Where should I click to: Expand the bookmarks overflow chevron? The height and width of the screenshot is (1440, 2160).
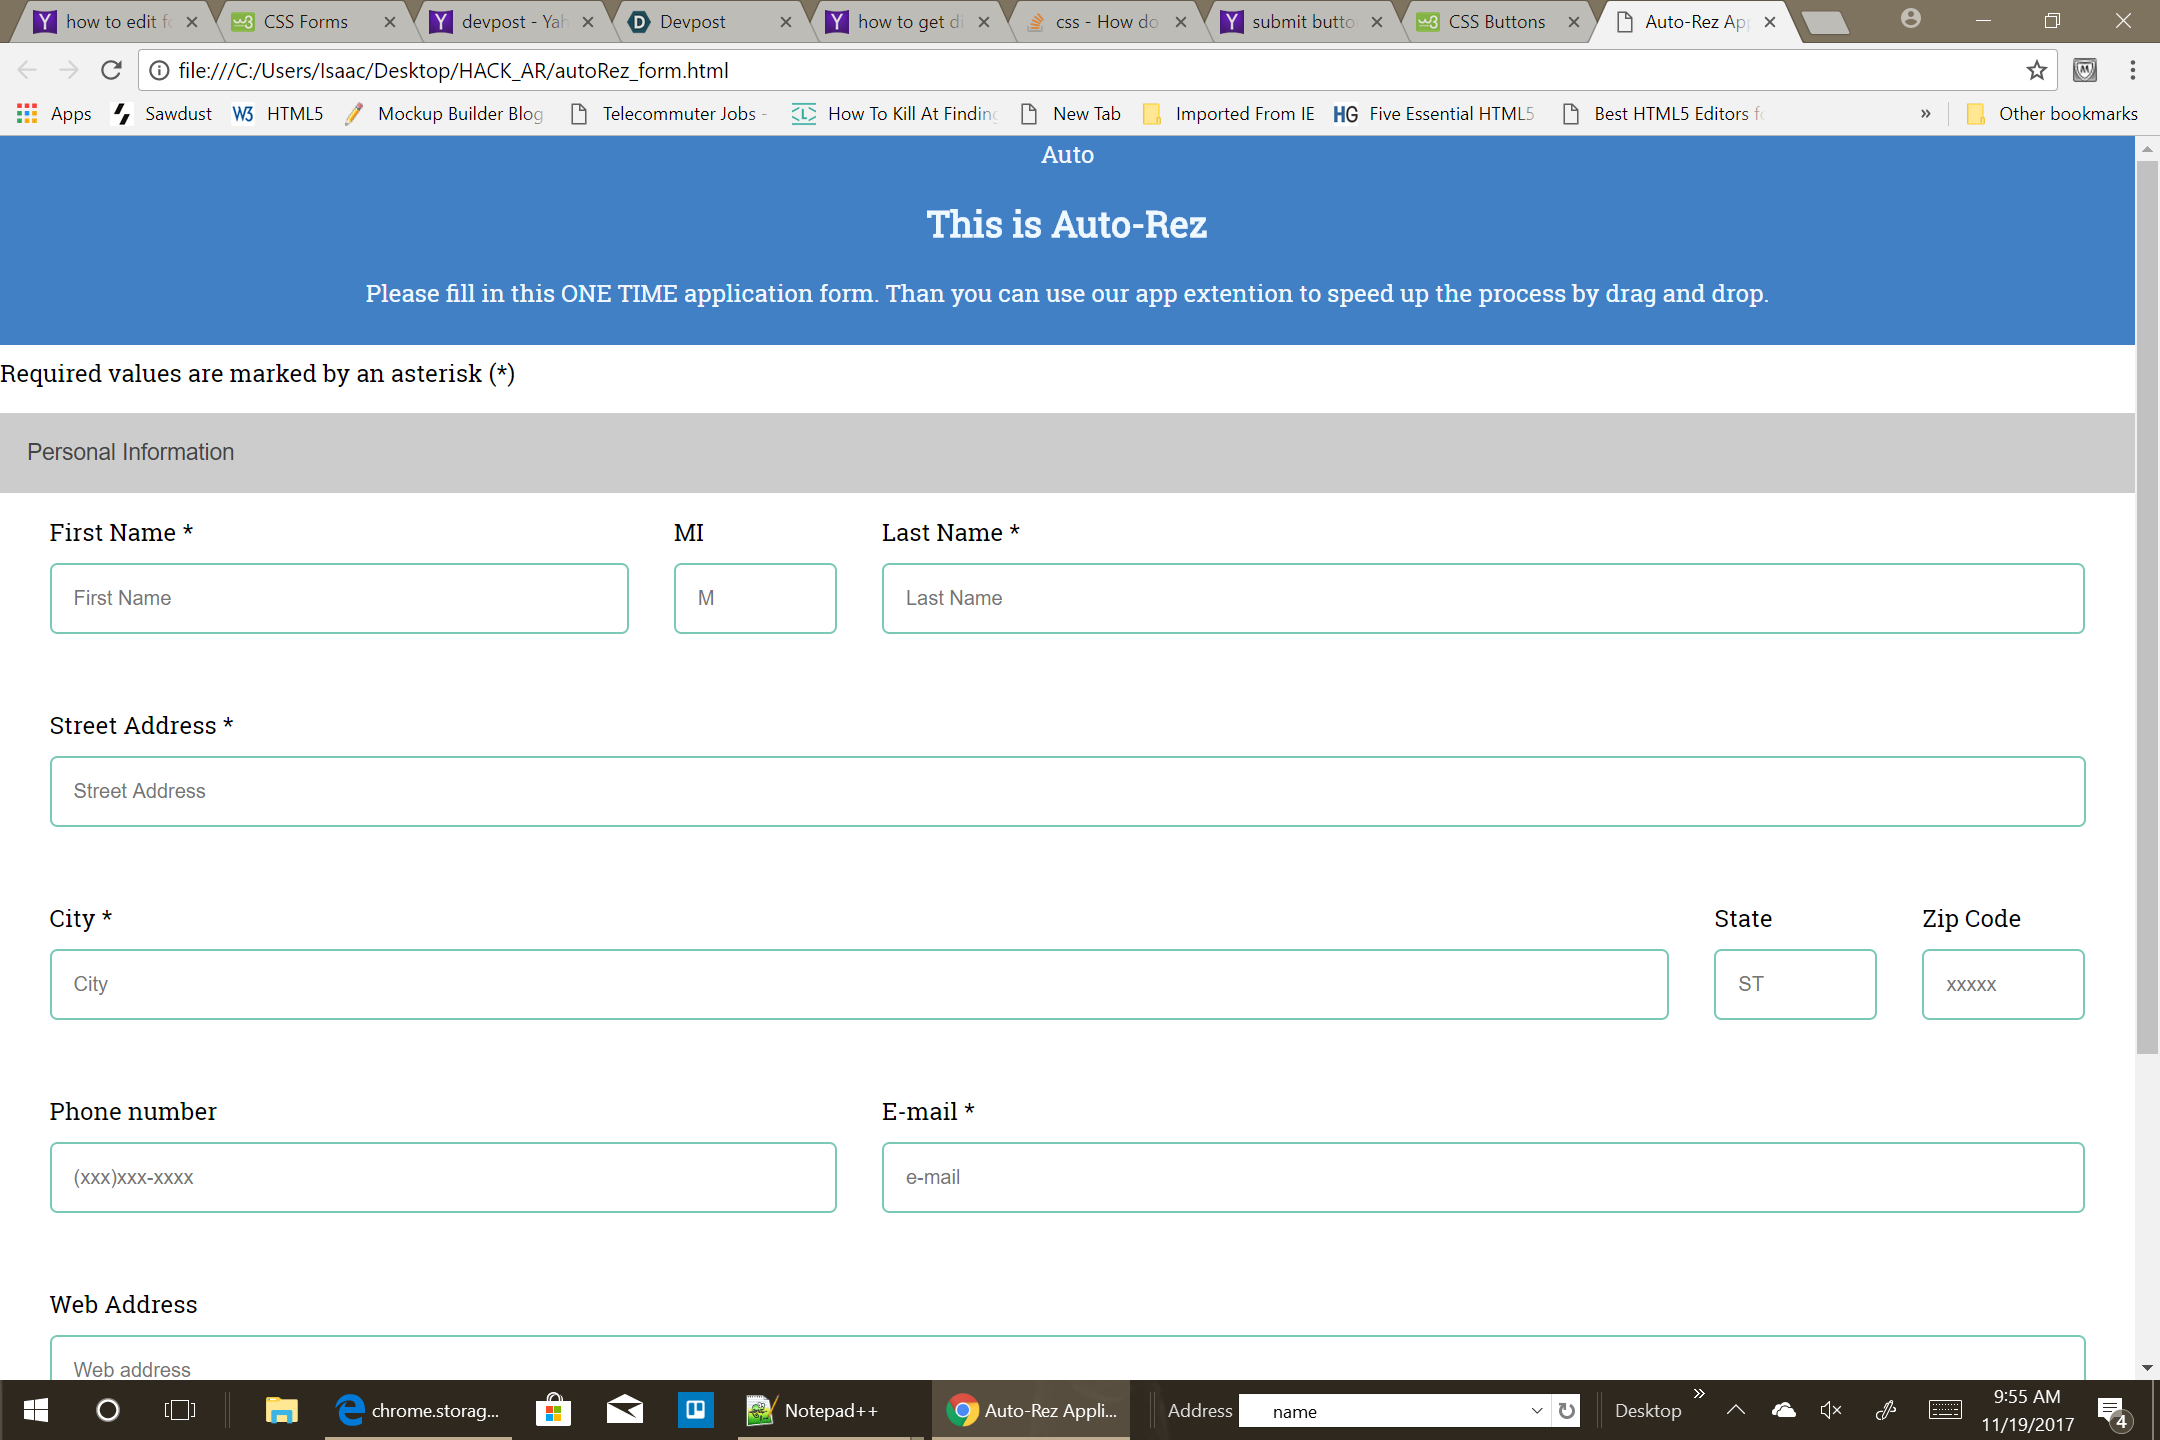point(1925,114)
